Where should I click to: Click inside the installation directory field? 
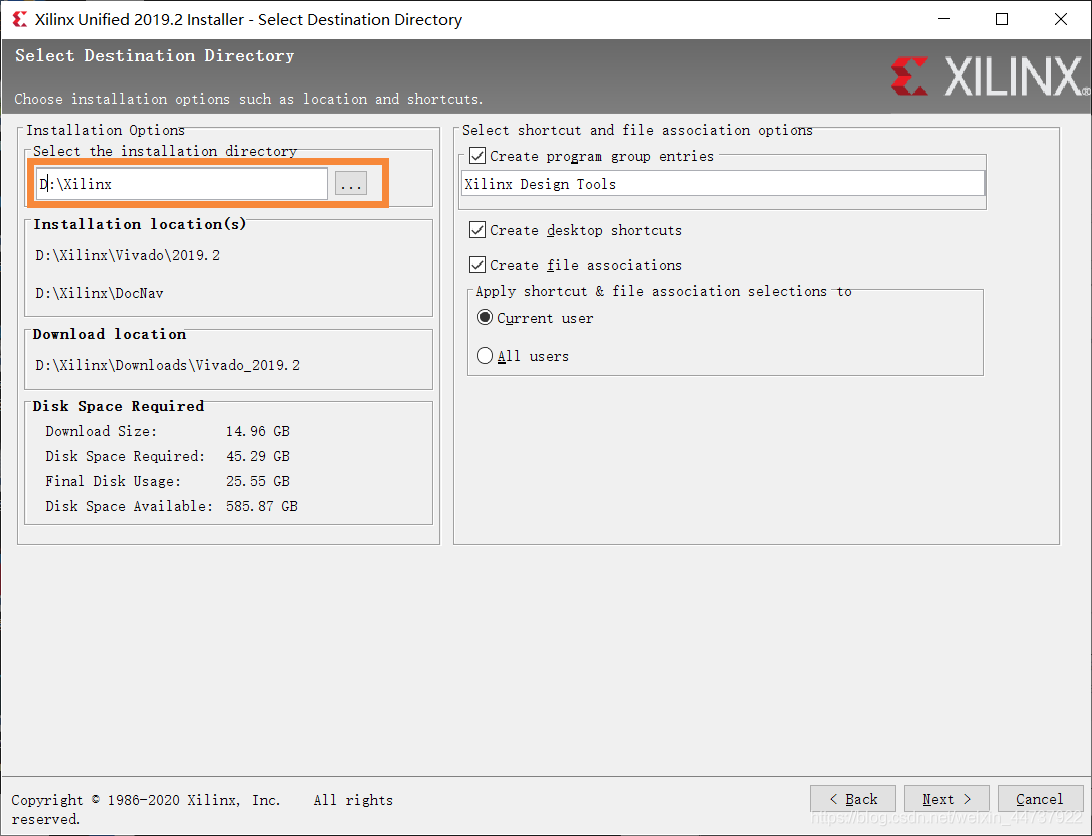point(180,183)
